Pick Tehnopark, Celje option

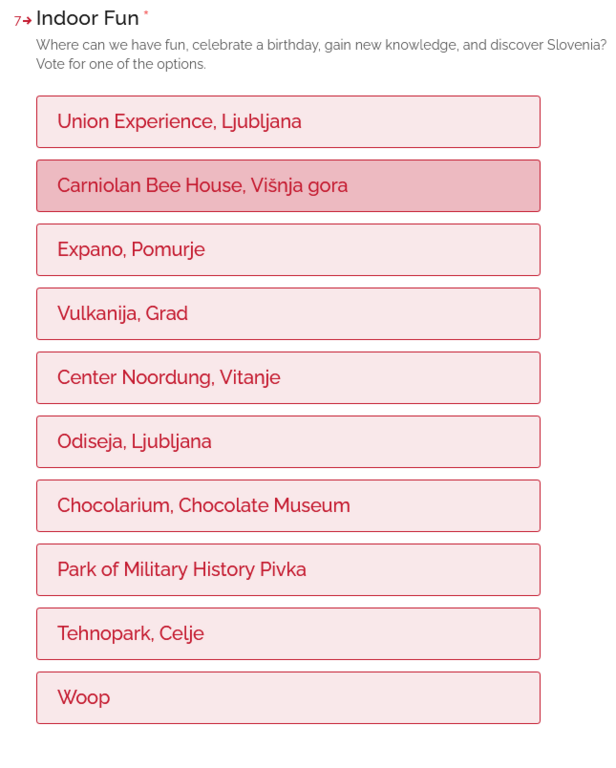[288, 634]
